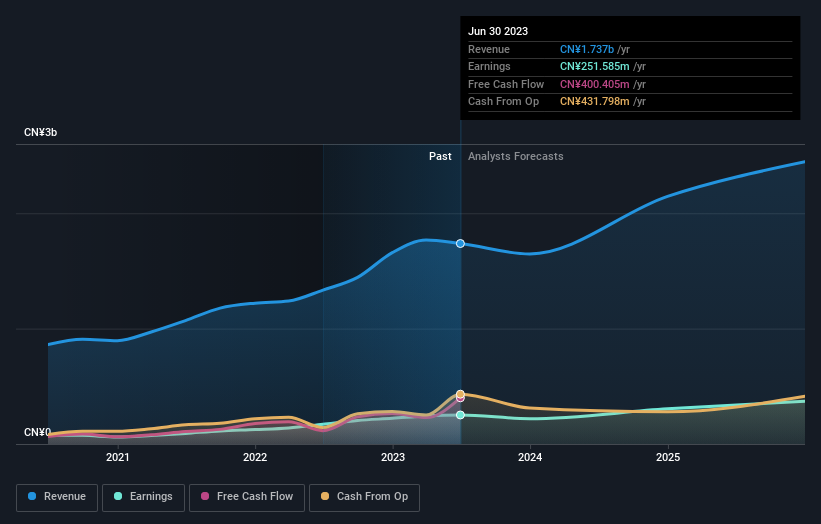Click the Free Cash Flow label in tooltip

point(506,84)
